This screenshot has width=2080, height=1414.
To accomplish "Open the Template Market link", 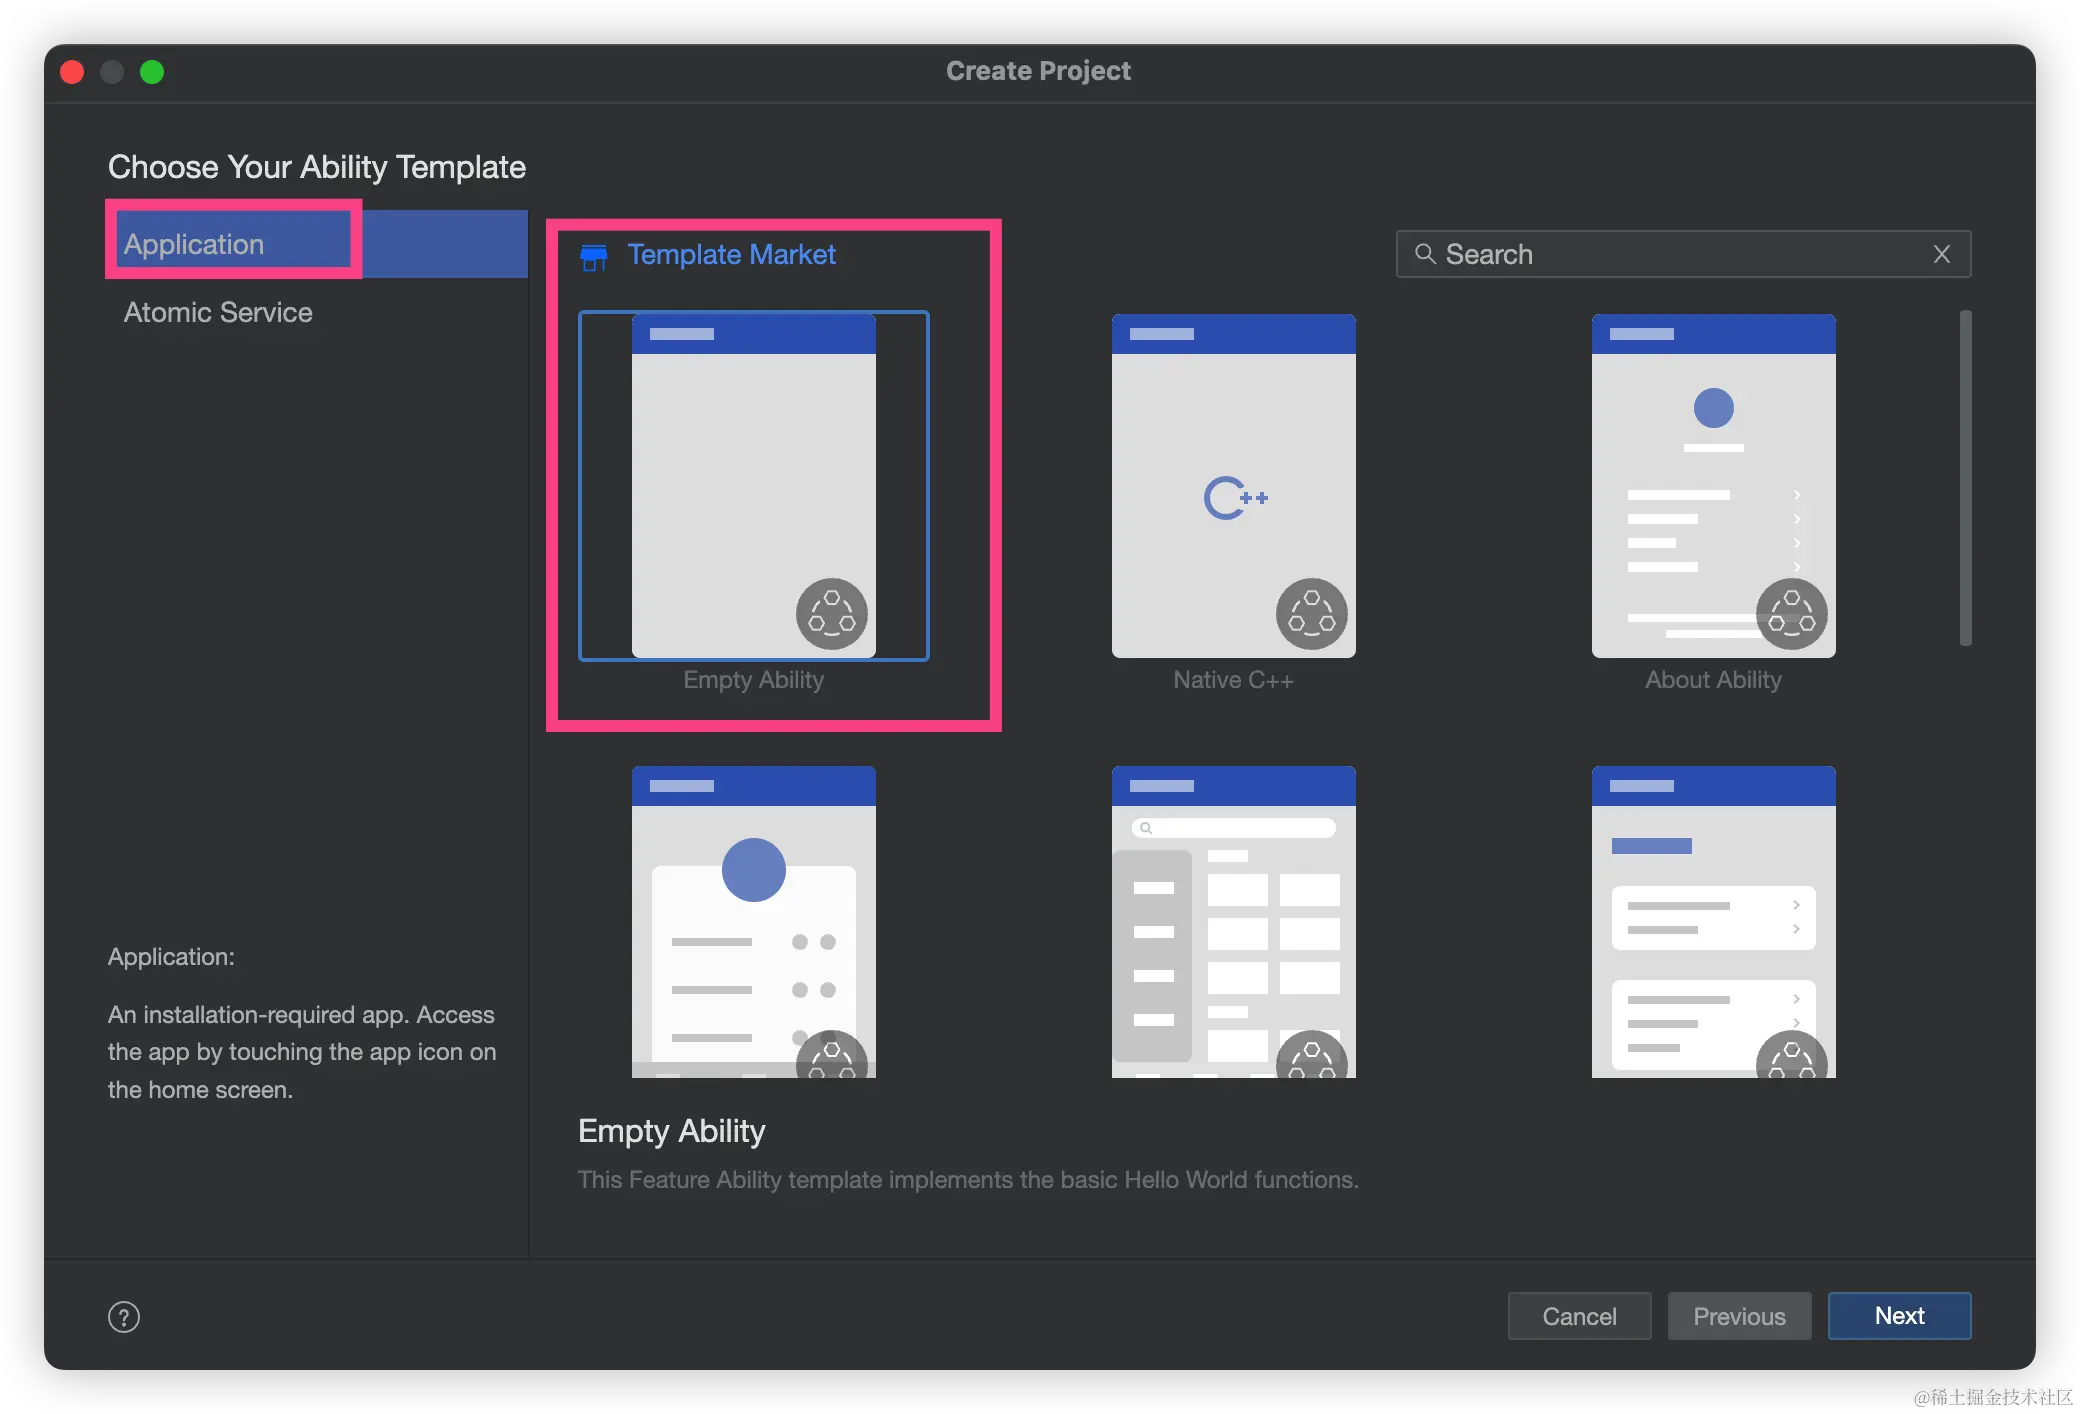I will [731, 255].
